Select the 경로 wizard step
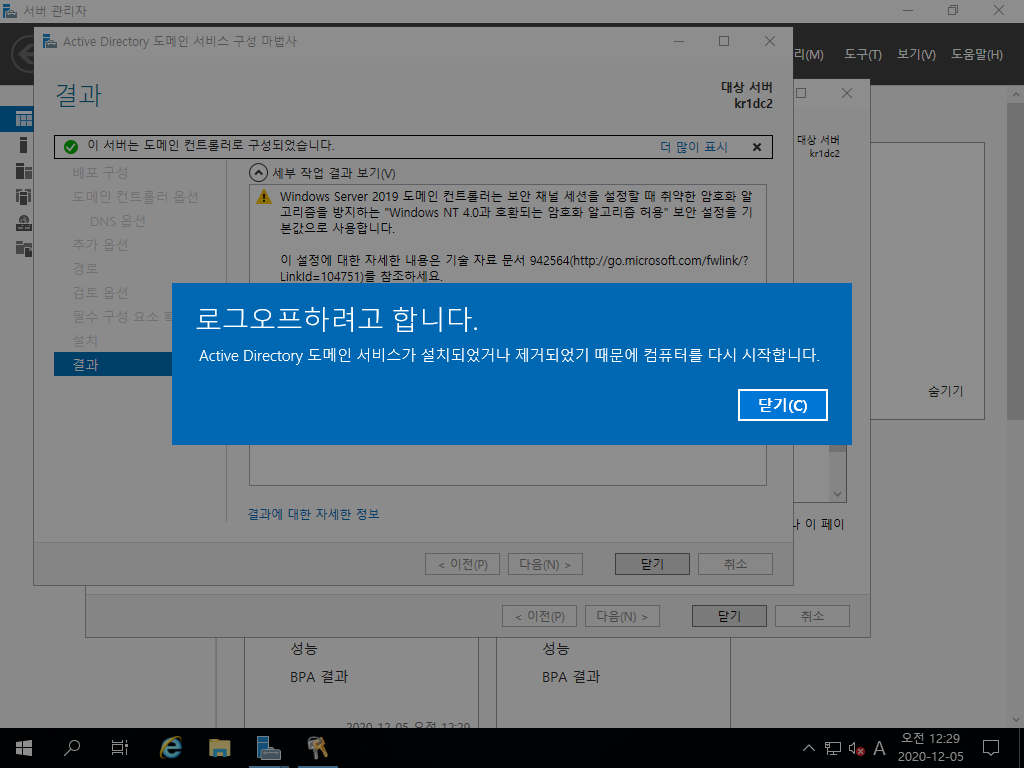Viewport: 1024px width, 768px height. [85, 268]
